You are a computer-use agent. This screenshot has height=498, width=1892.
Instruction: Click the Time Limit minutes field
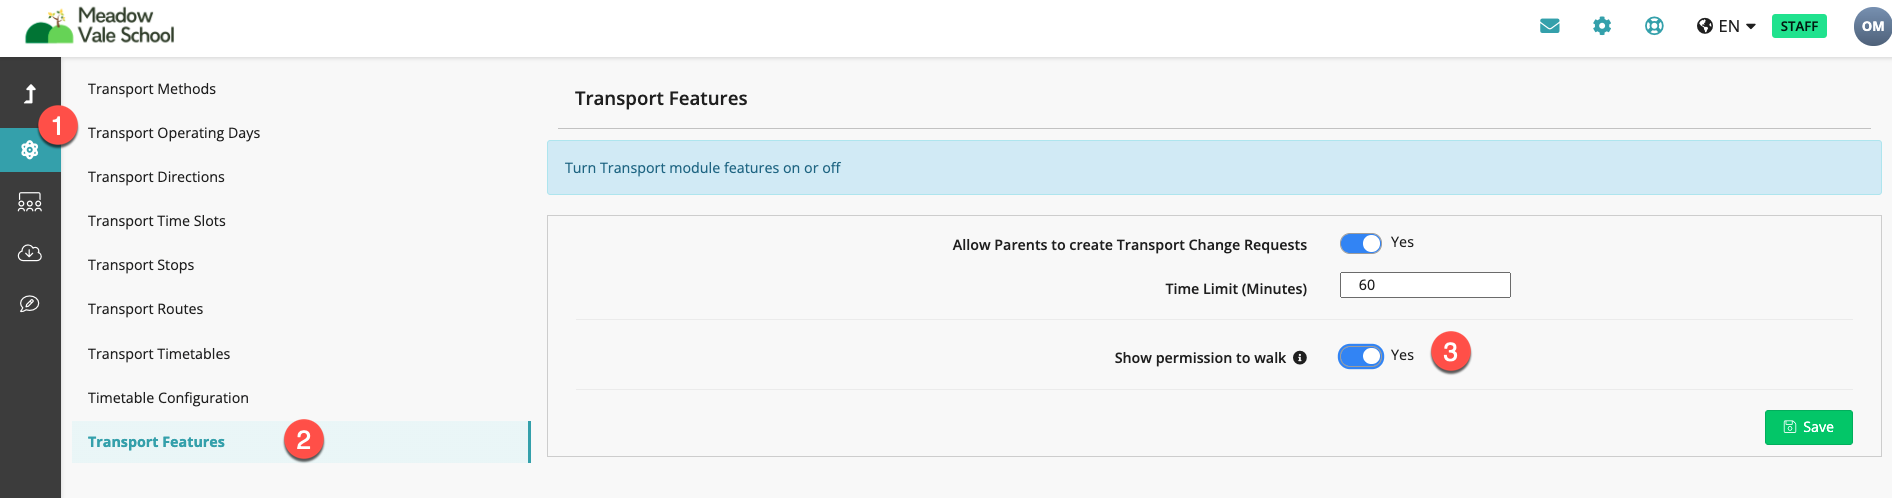pyautogui.click(x=1425, y=285)
